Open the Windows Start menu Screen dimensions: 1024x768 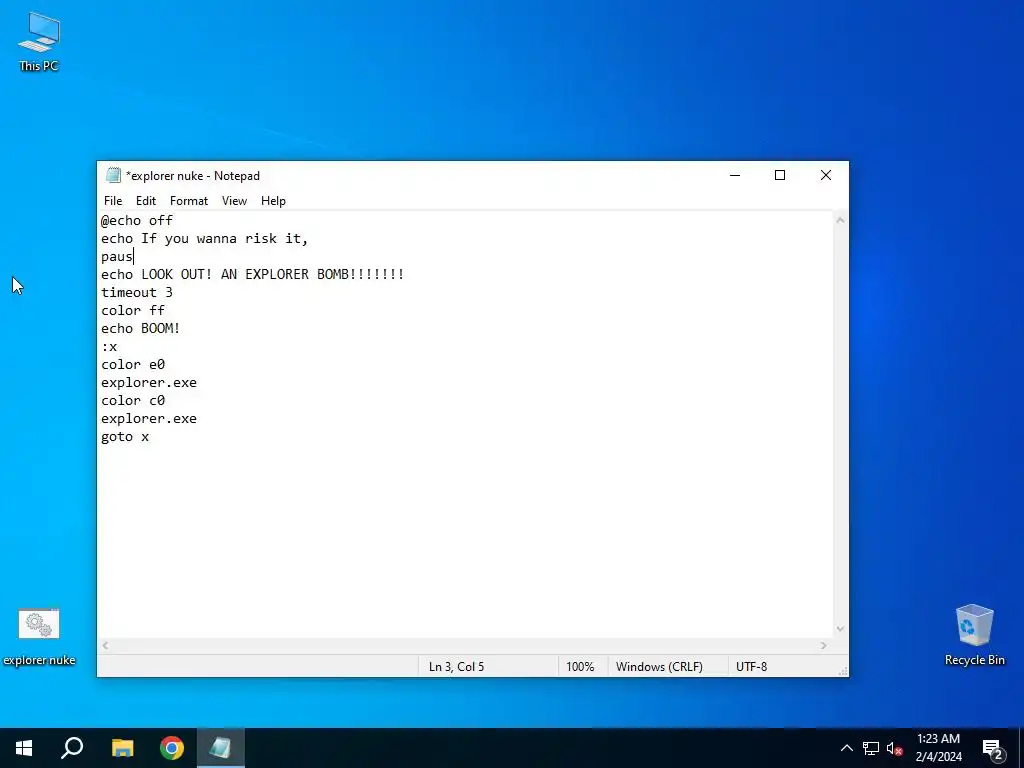pyautogui.click(x=24, y=748)
